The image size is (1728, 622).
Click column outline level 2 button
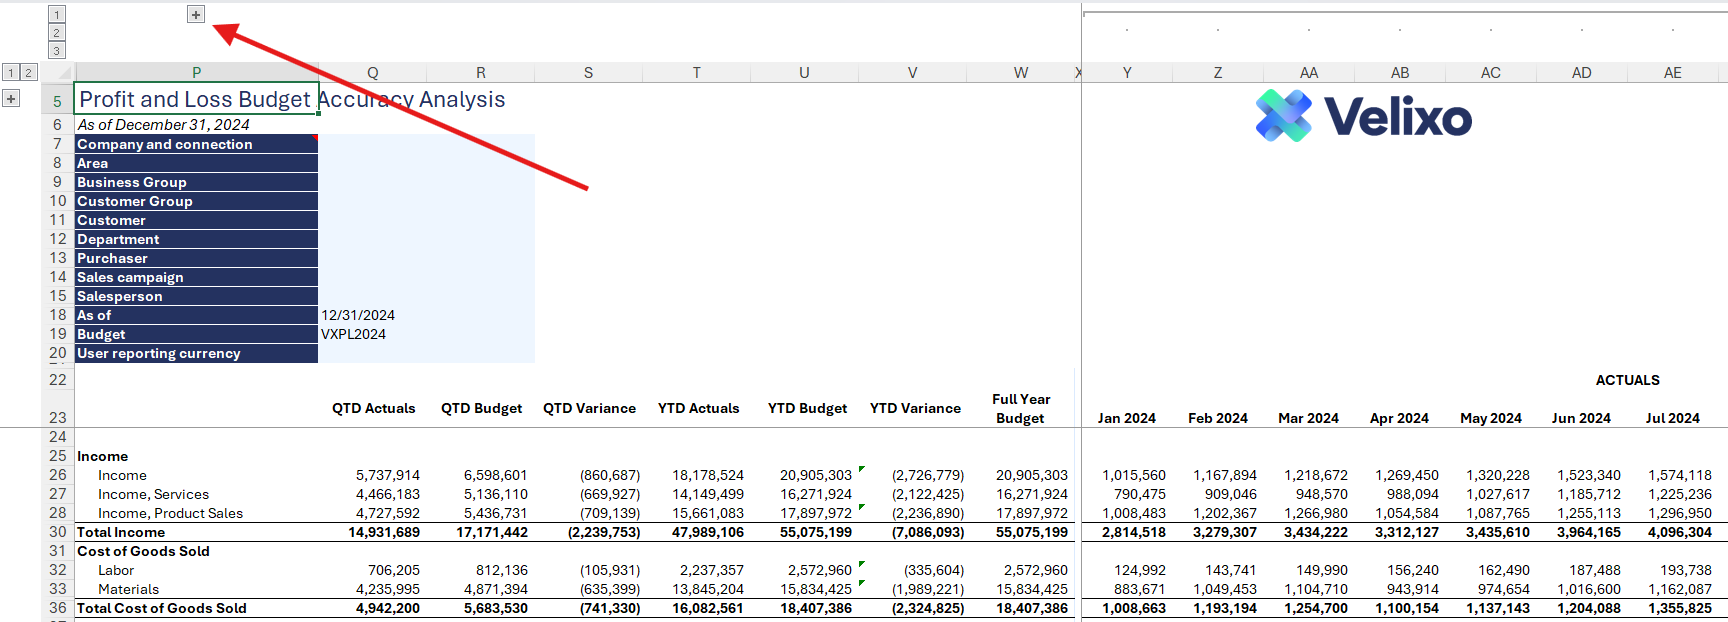[x=57, y=33]
